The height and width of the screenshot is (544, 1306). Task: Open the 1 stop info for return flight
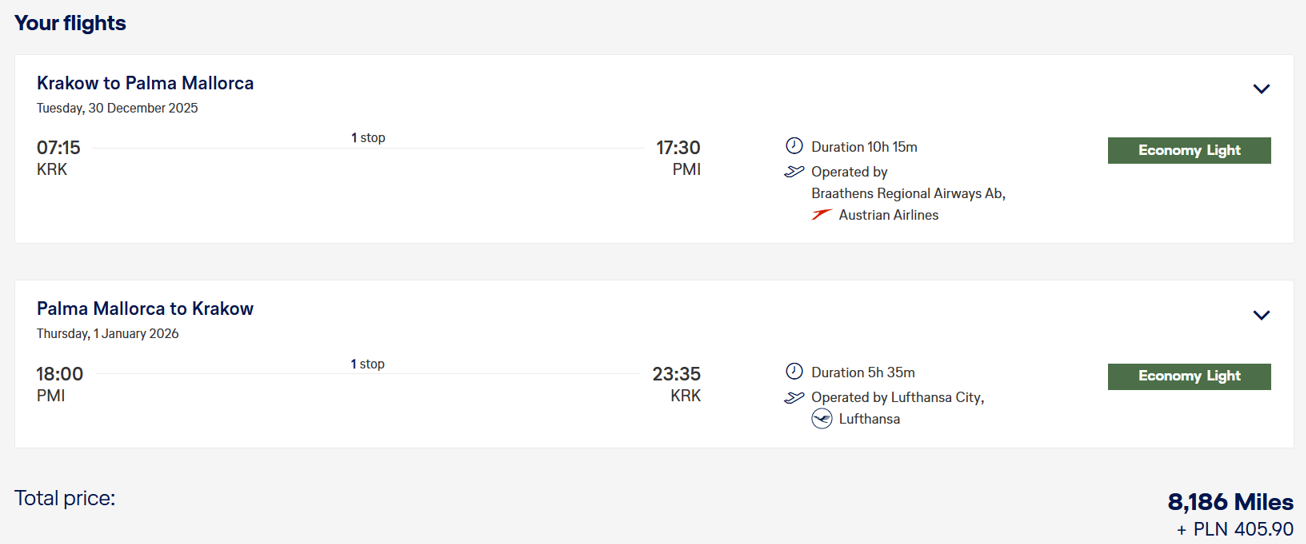(x=368, y=364)
